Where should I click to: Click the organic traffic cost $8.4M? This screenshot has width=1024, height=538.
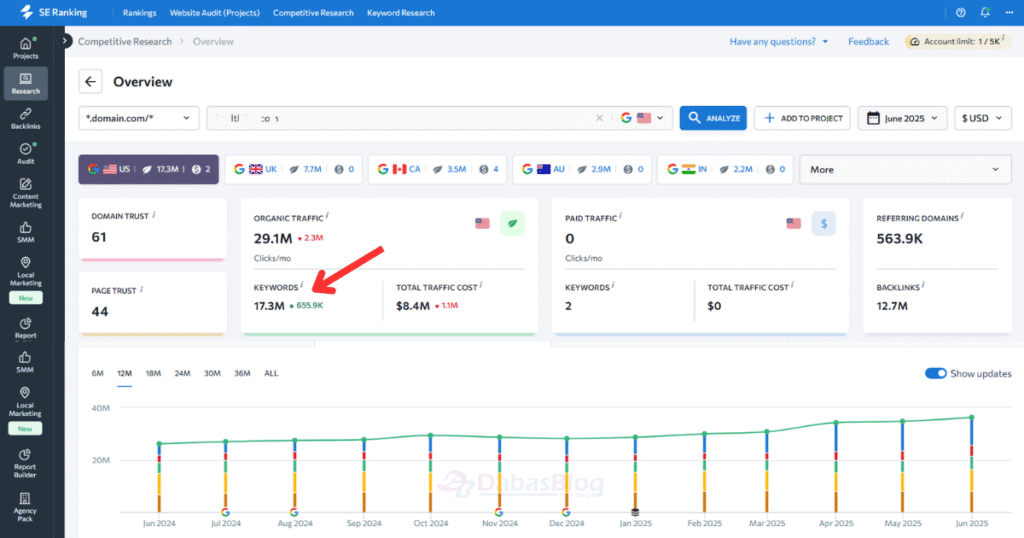pos(413,306)
